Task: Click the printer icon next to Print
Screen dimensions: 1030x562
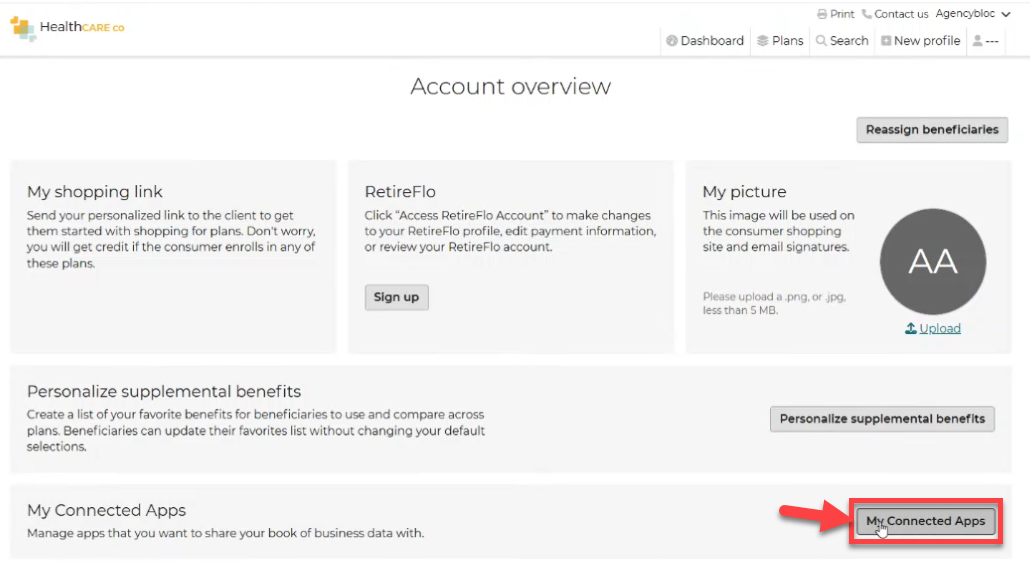Action: coord(822,14)
